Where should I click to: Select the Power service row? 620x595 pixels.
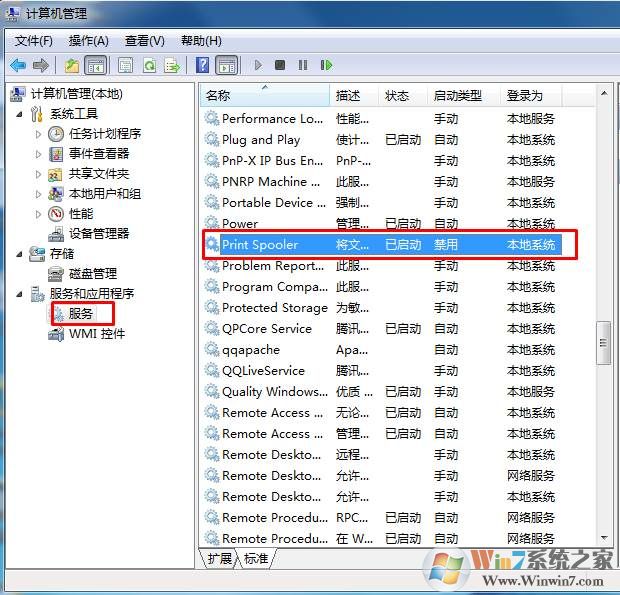coord(382,224)
